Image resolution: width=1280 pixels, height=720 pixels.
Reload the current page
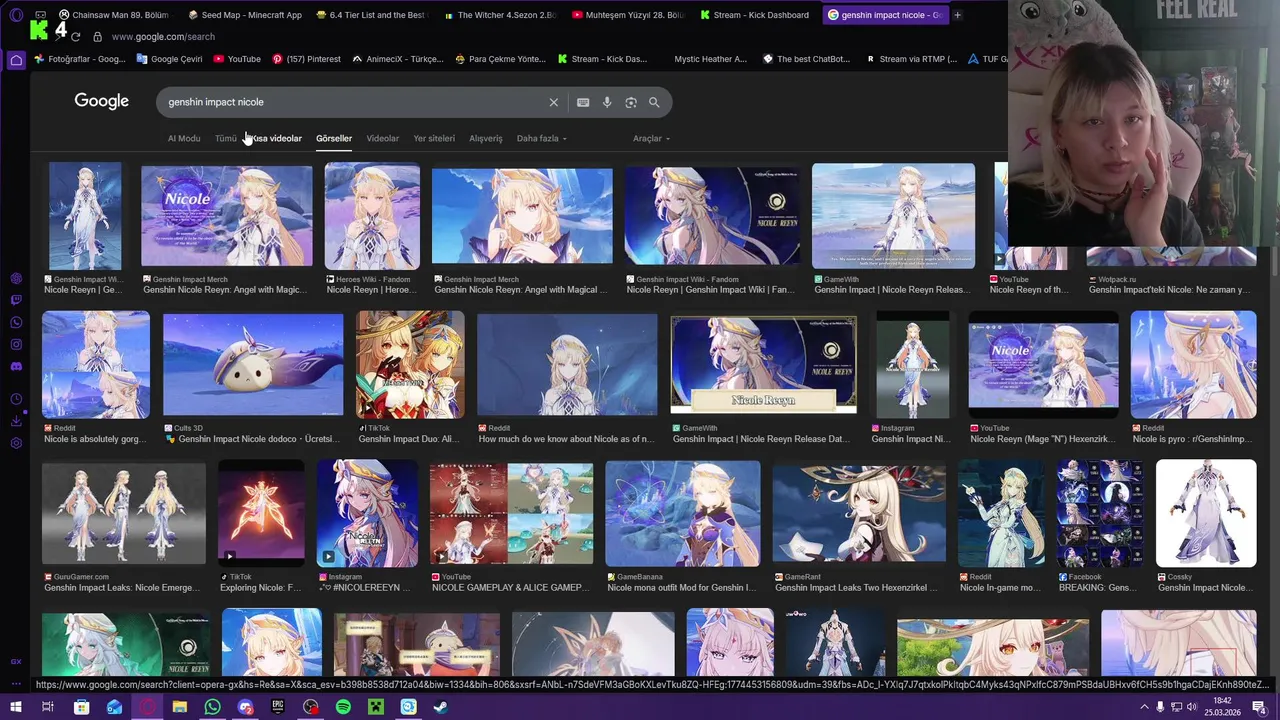[75, 37]
